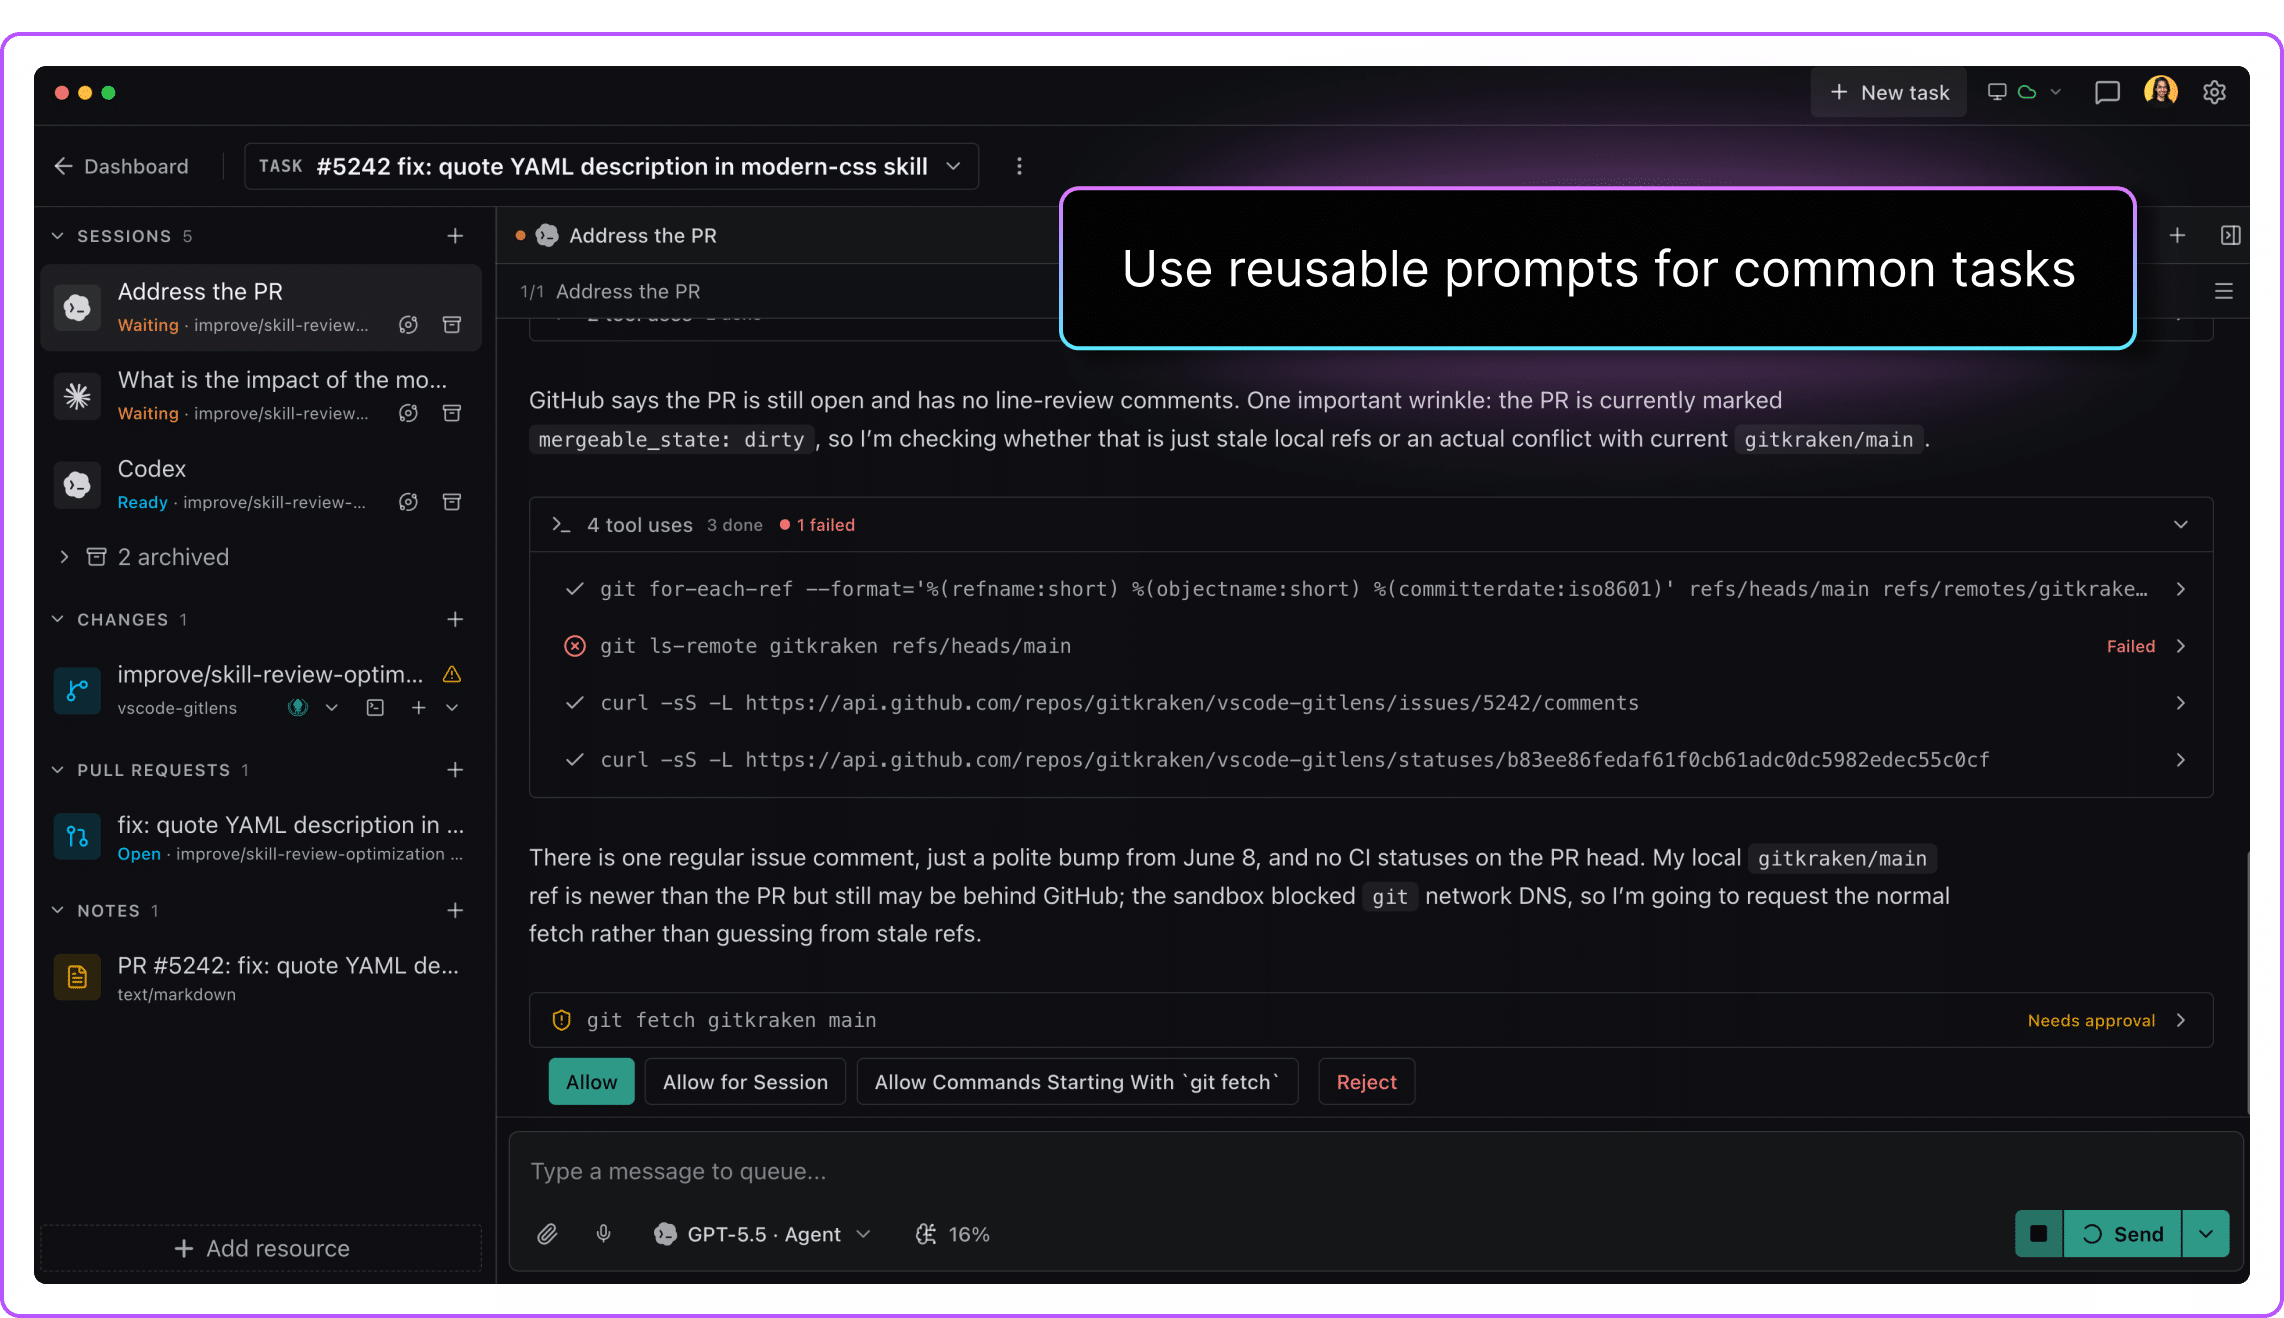The height and width of the screenshot is (1318, 2284).
Task: Select the Address the PR session
Action: (261, 307)
